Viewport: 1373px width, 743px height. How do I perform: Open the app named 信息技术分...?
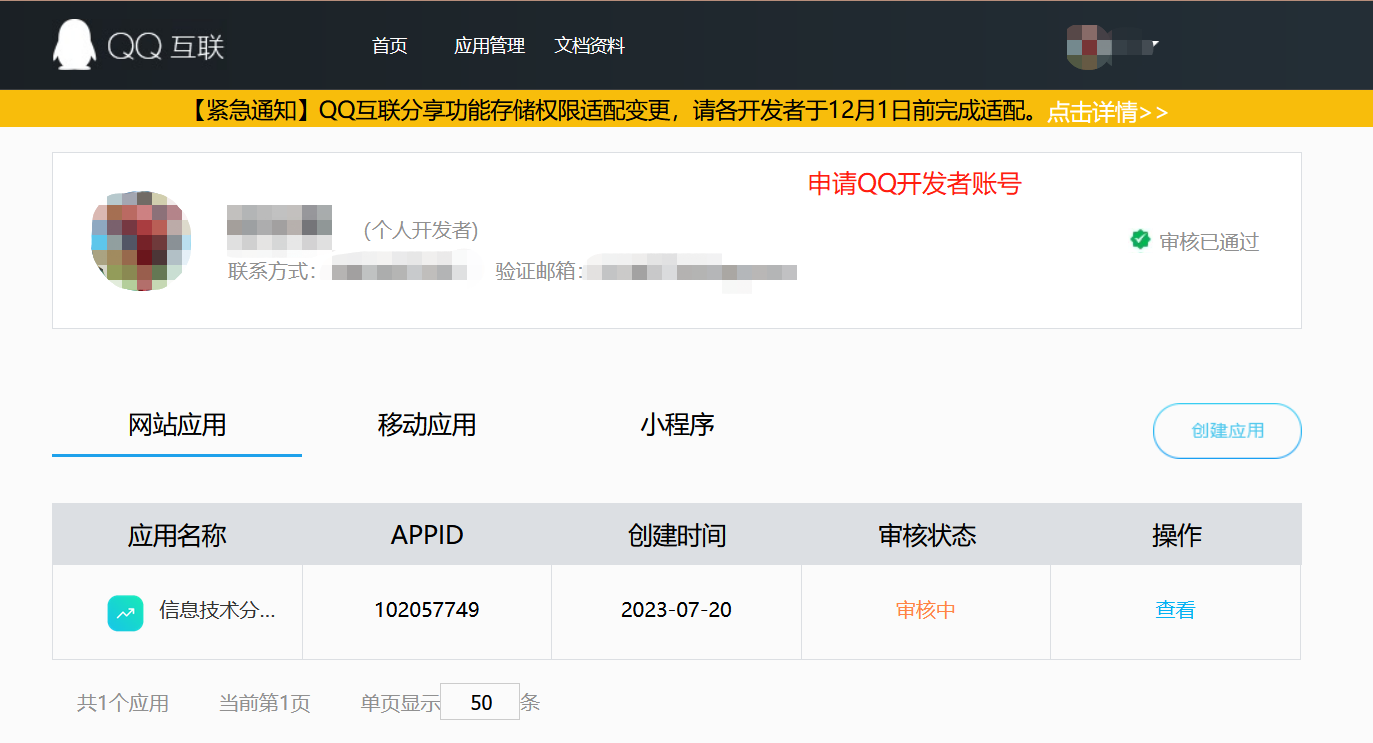tap(216, 611)
